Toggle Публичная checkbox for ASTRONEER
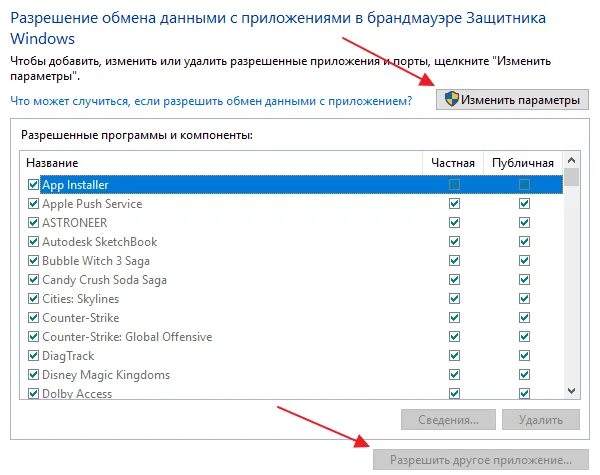 click(x=524, y=222)
